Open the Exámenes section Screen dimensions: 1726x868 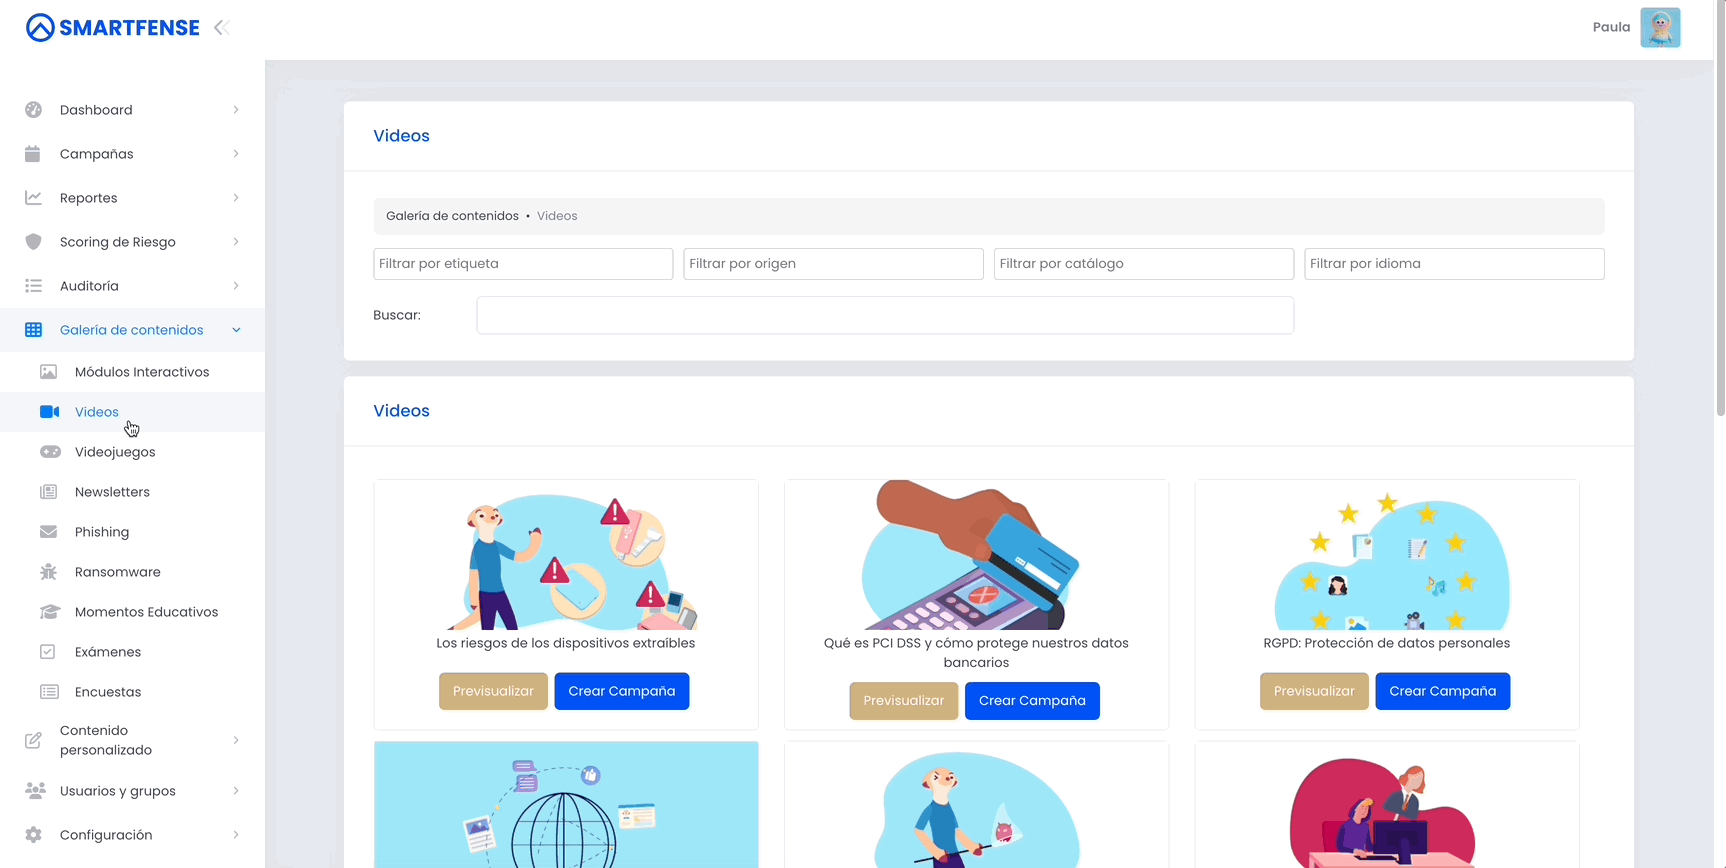tap(132, 652)
